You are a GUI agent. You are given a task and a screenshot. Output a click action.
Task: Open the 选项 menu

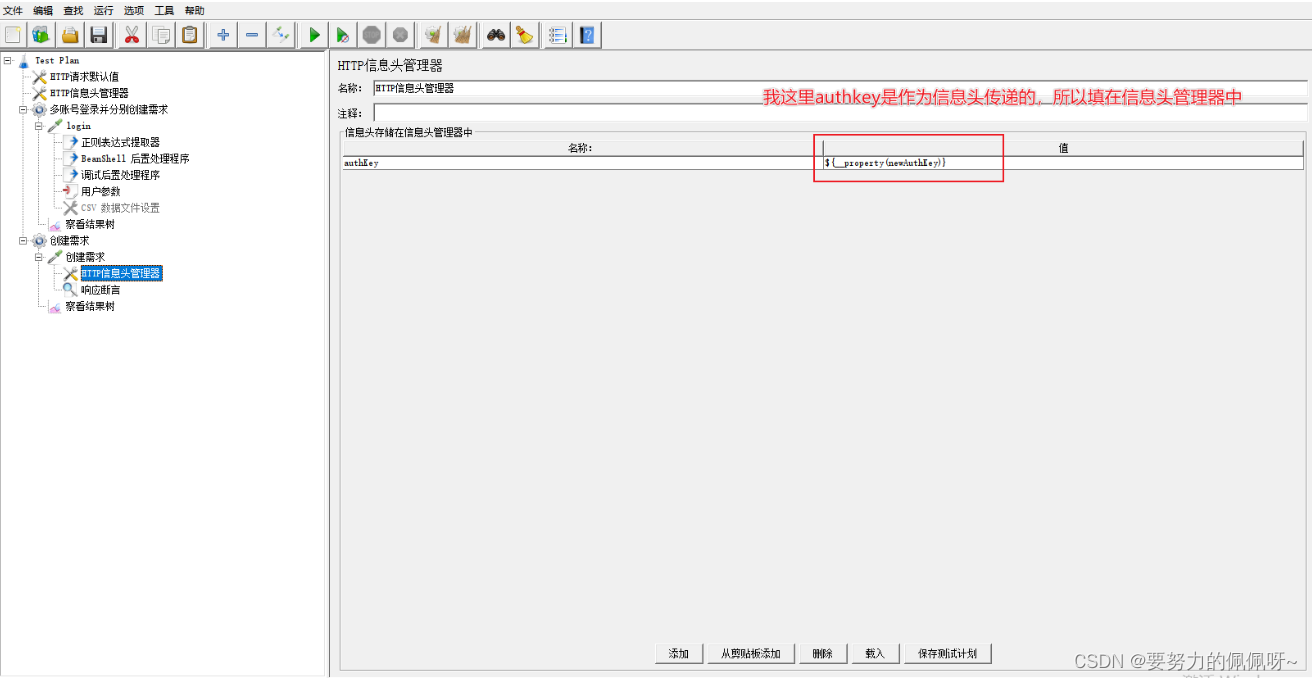tap(134, 10)
